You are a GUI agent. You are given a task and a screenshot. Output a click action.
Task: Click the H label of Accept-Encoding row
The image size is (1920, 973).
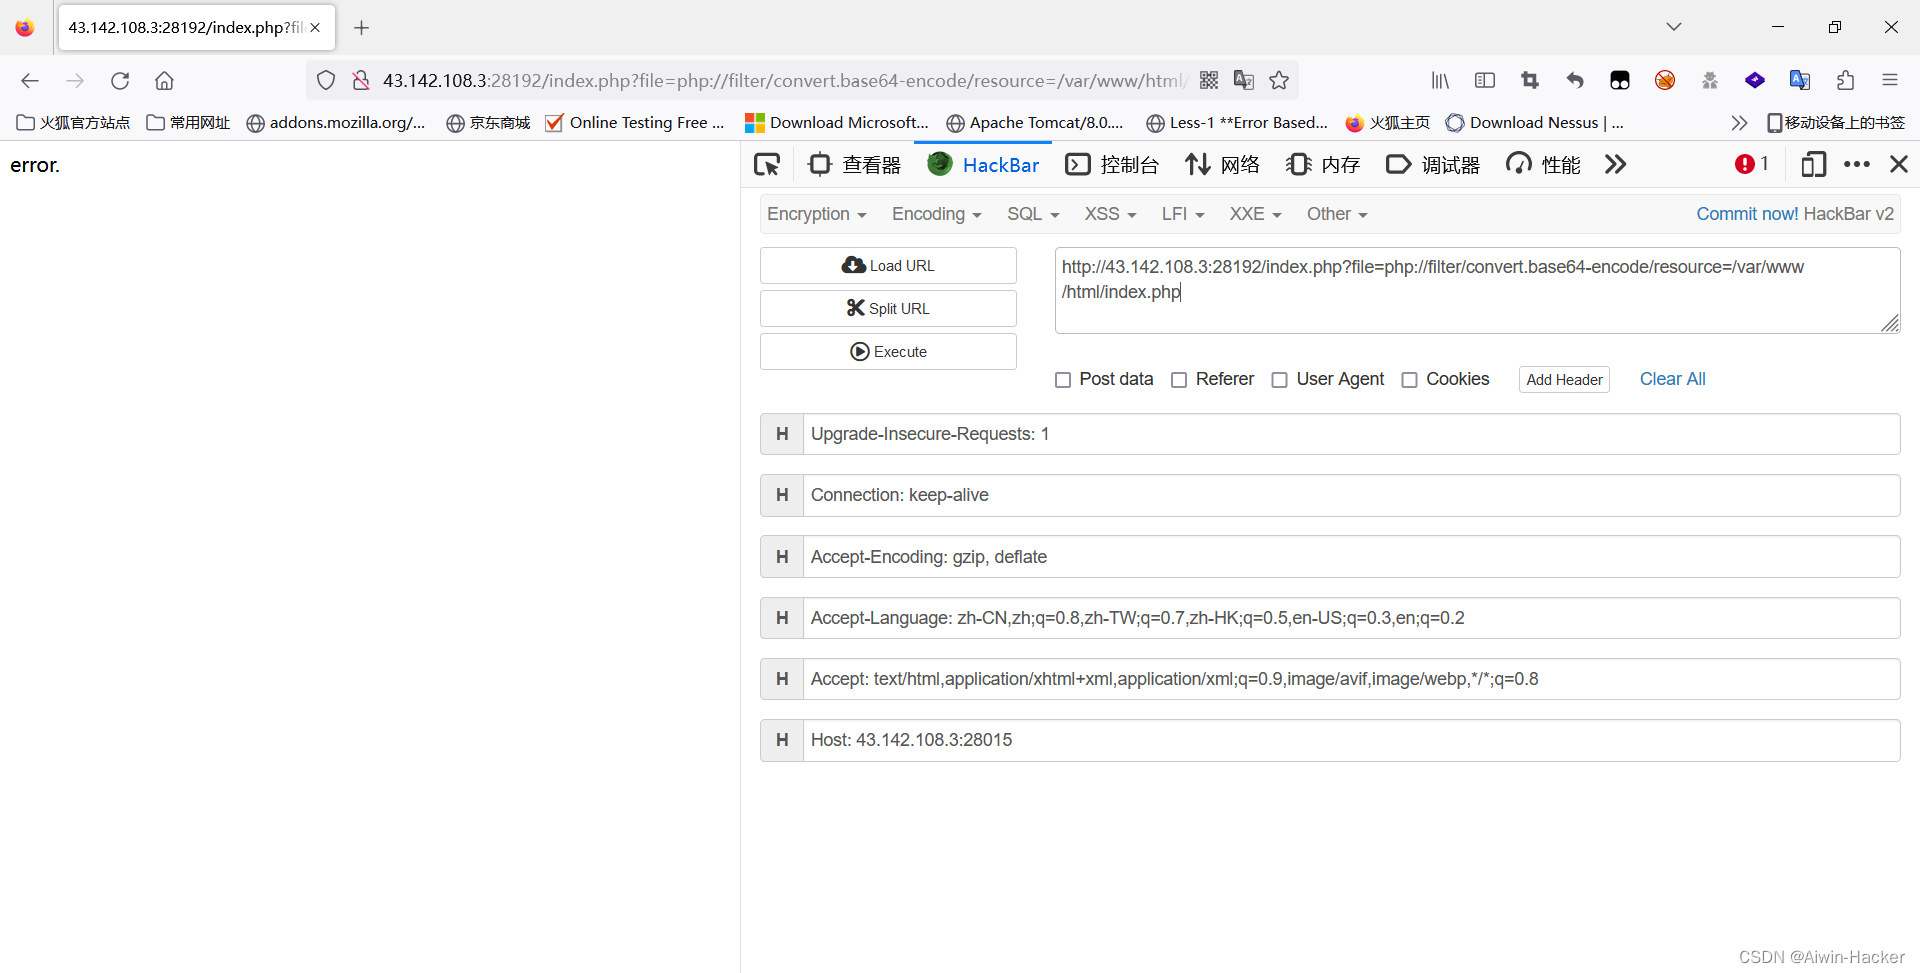pos(782,557)
